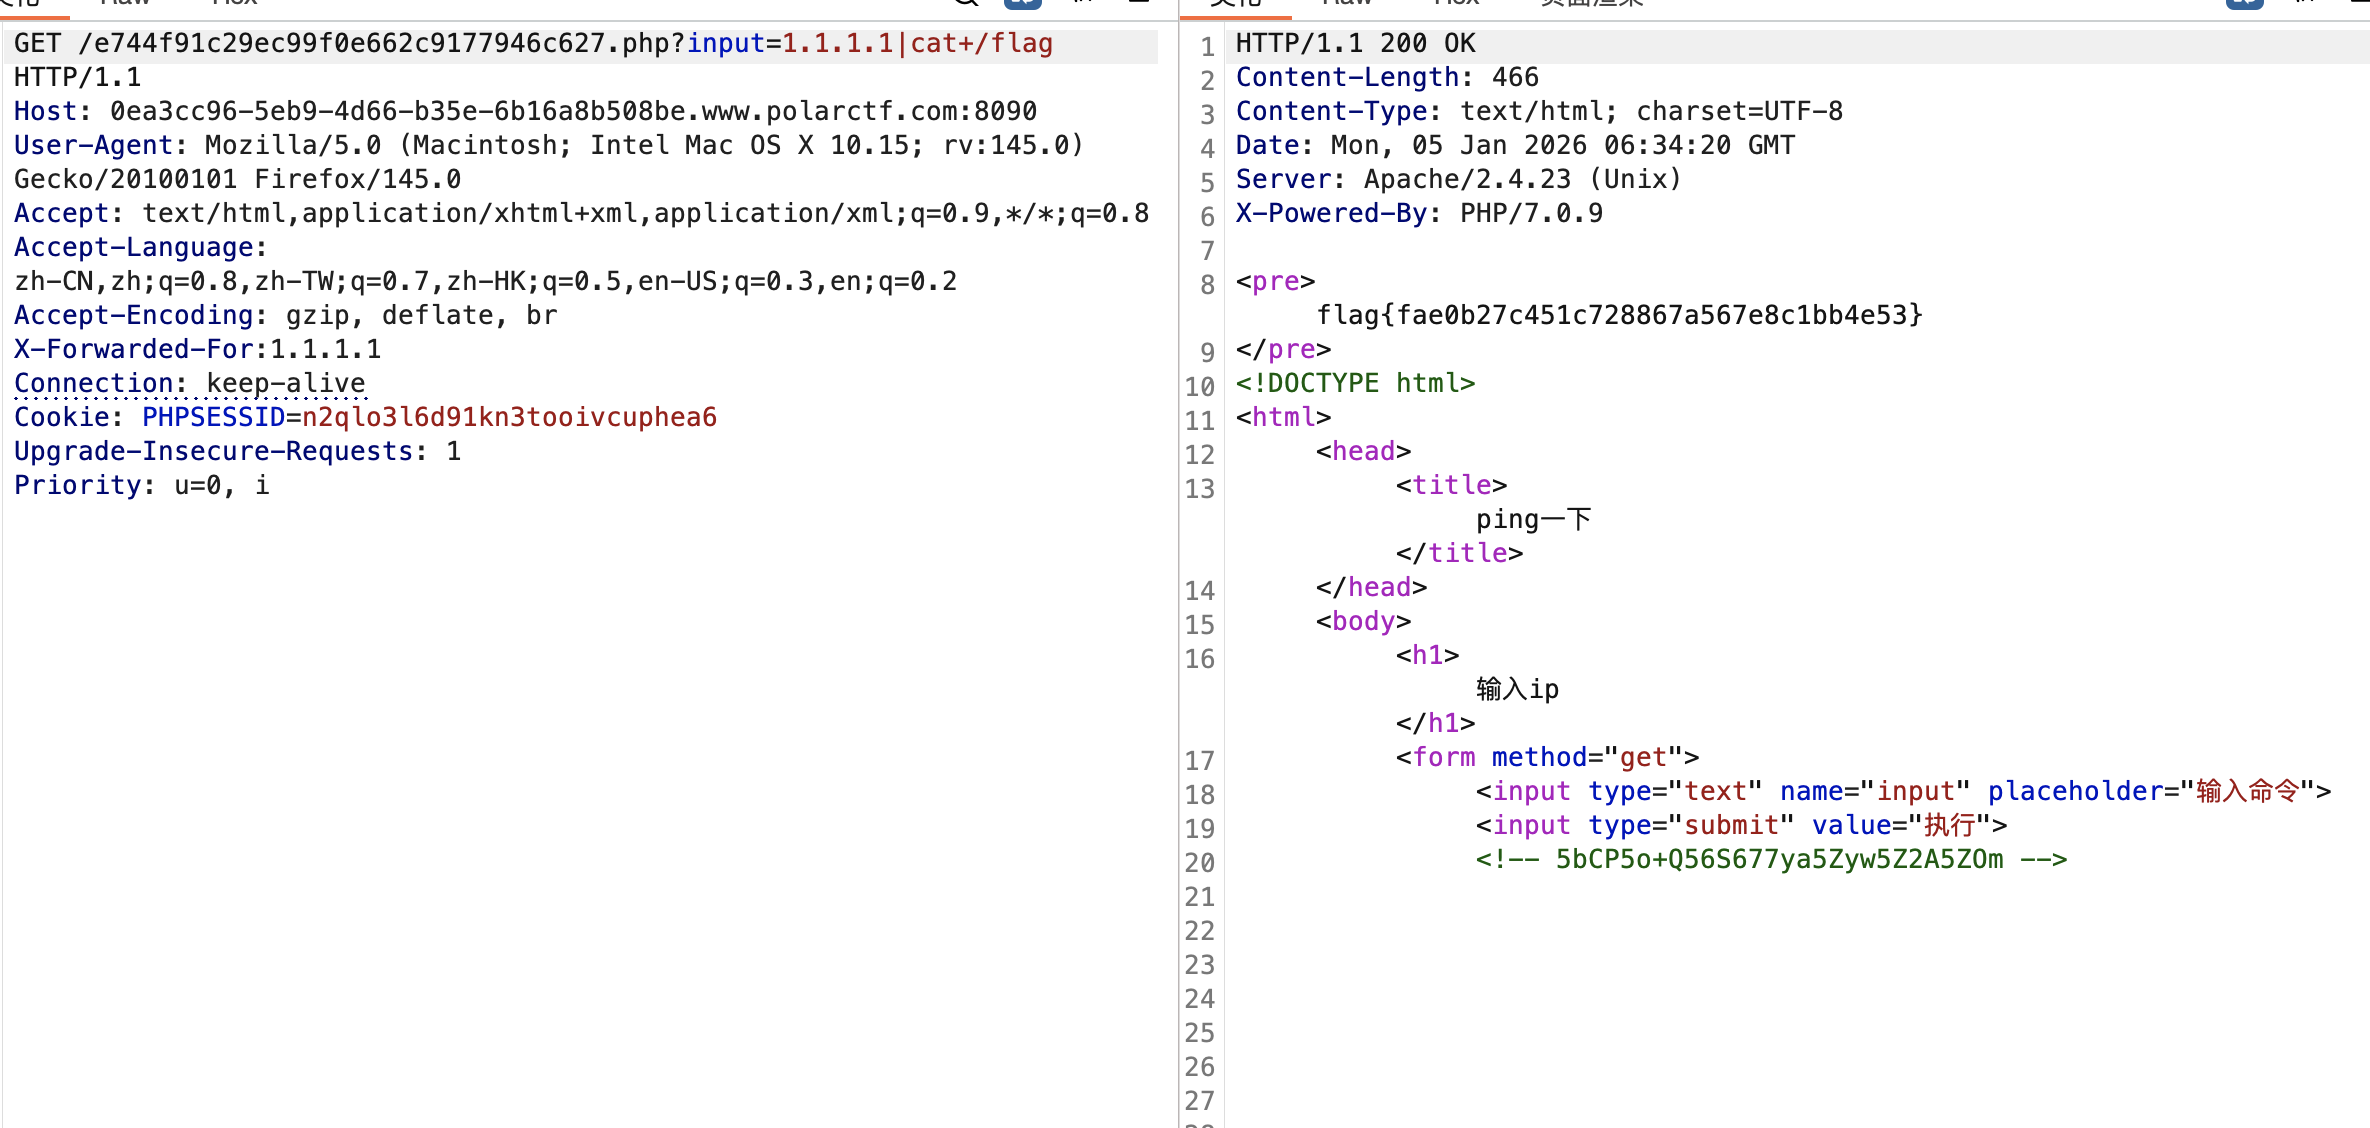The height and width of the screenshot is (1128, 2370).
Task: Click the X-Forwarded-For header line
Action: 197,349
